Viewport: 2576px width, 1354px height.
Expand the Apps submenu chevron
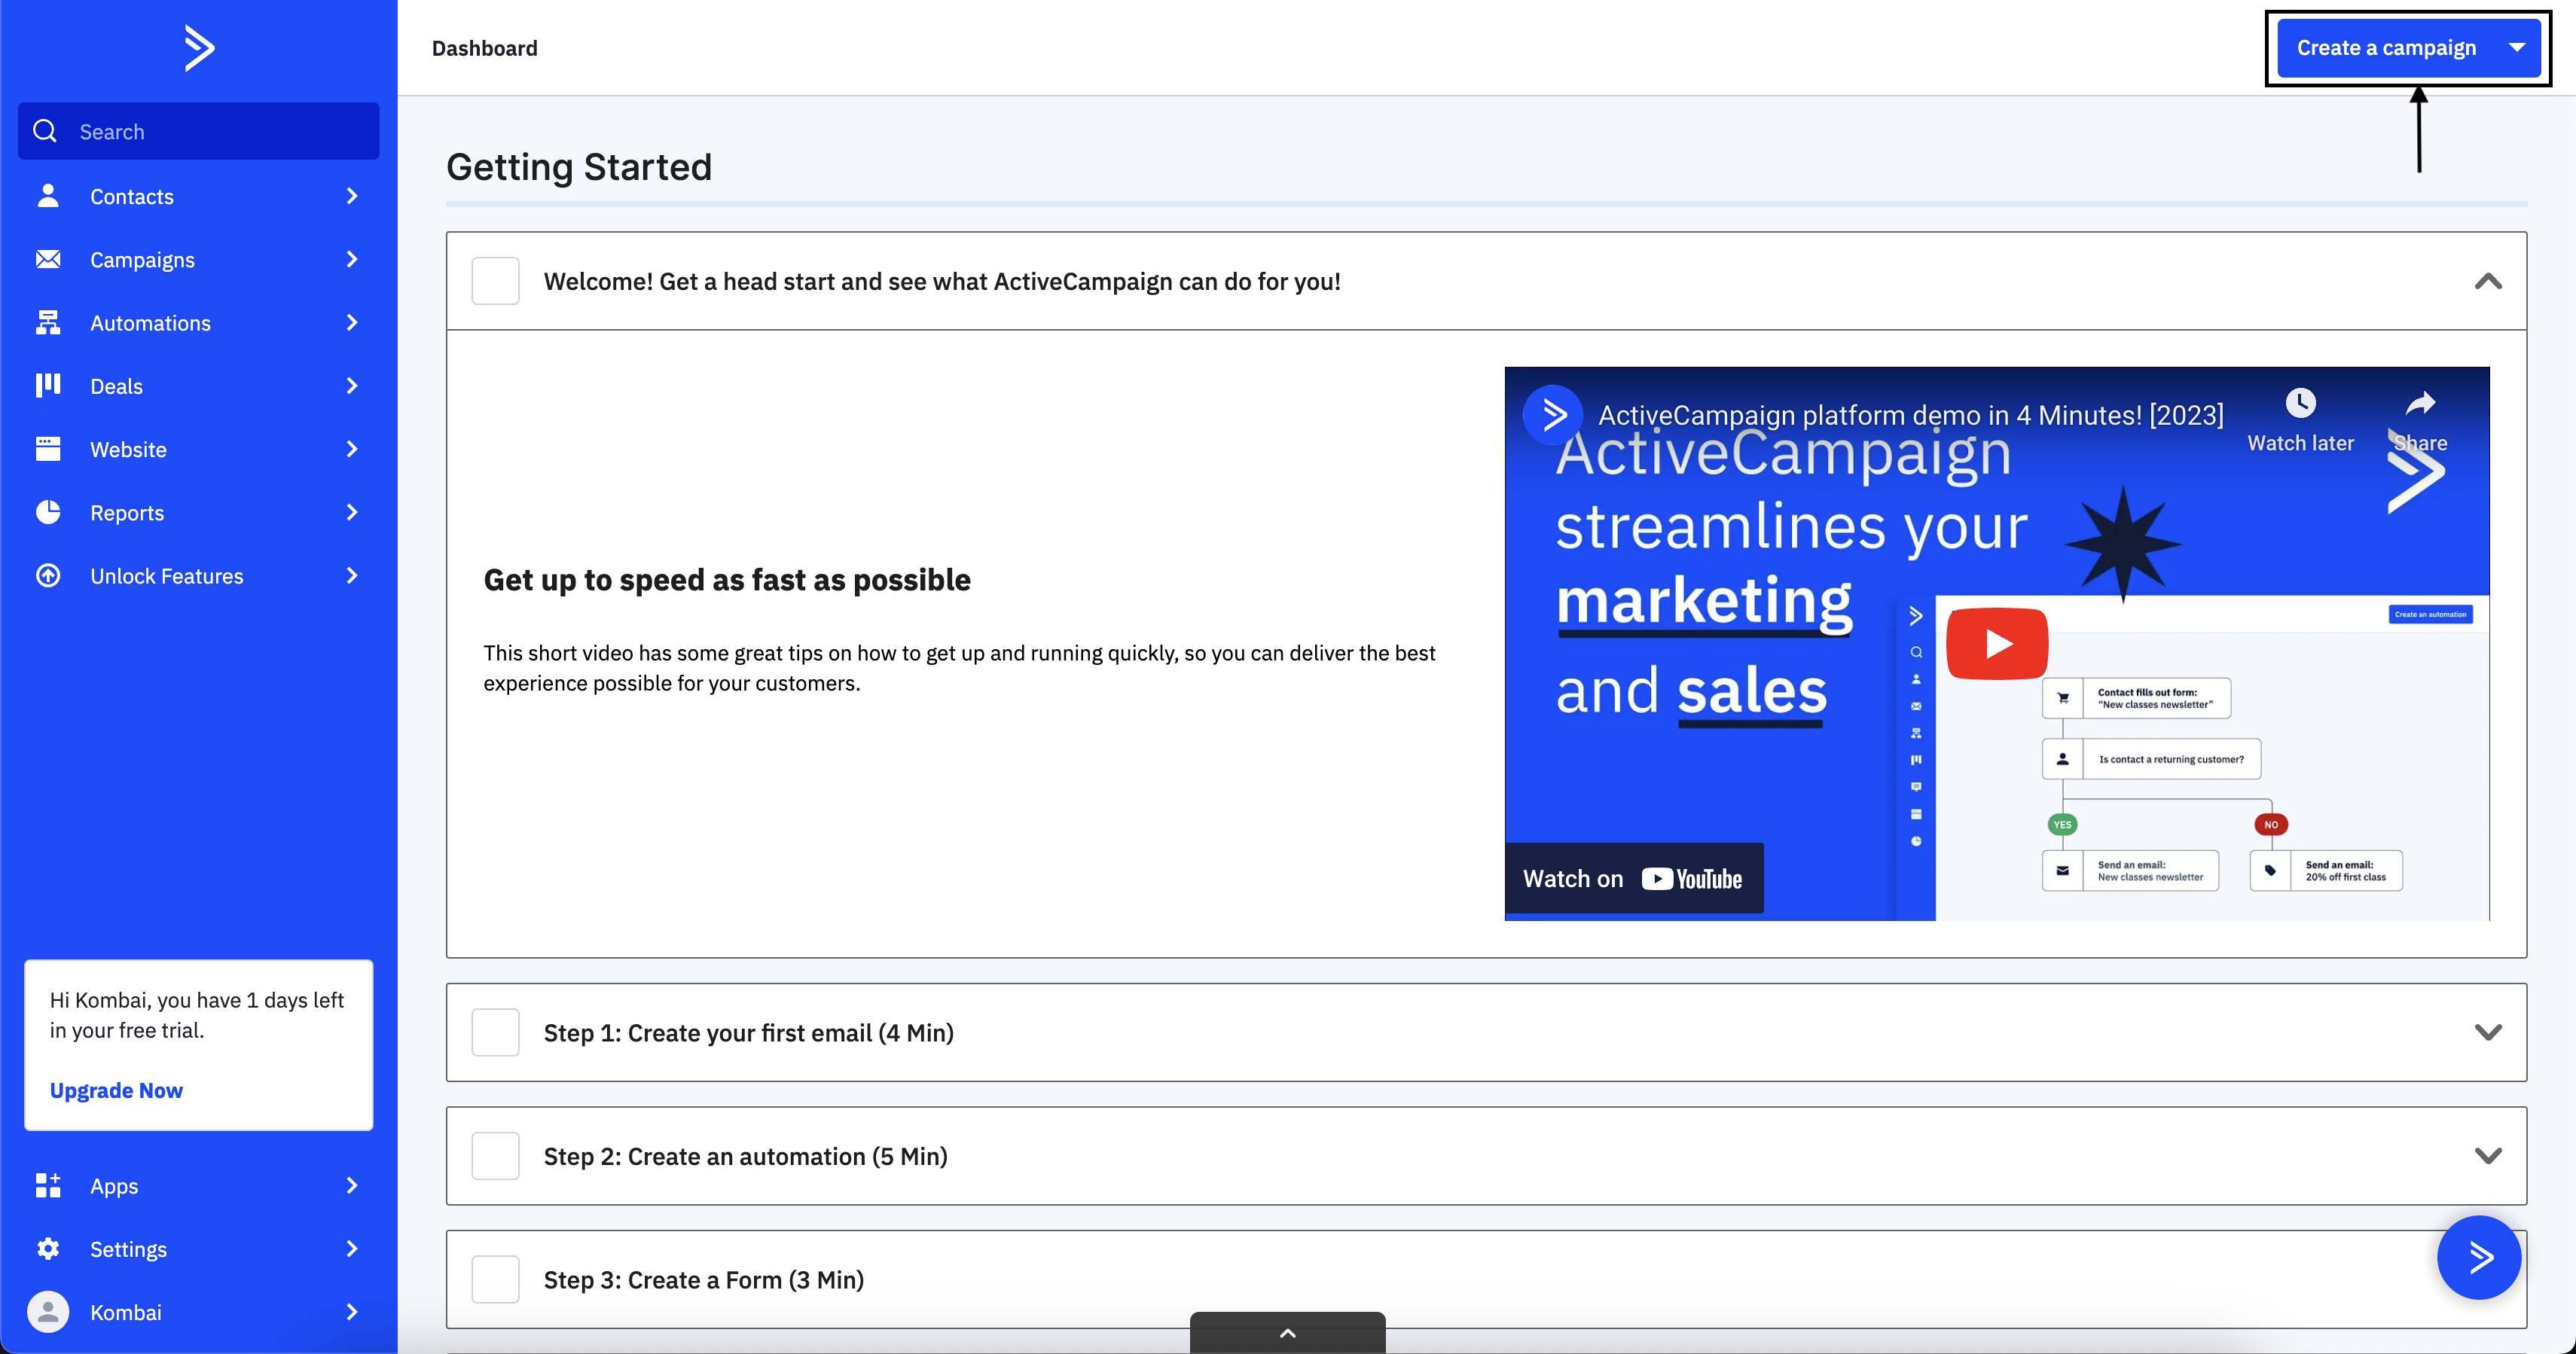point(352,1185)
